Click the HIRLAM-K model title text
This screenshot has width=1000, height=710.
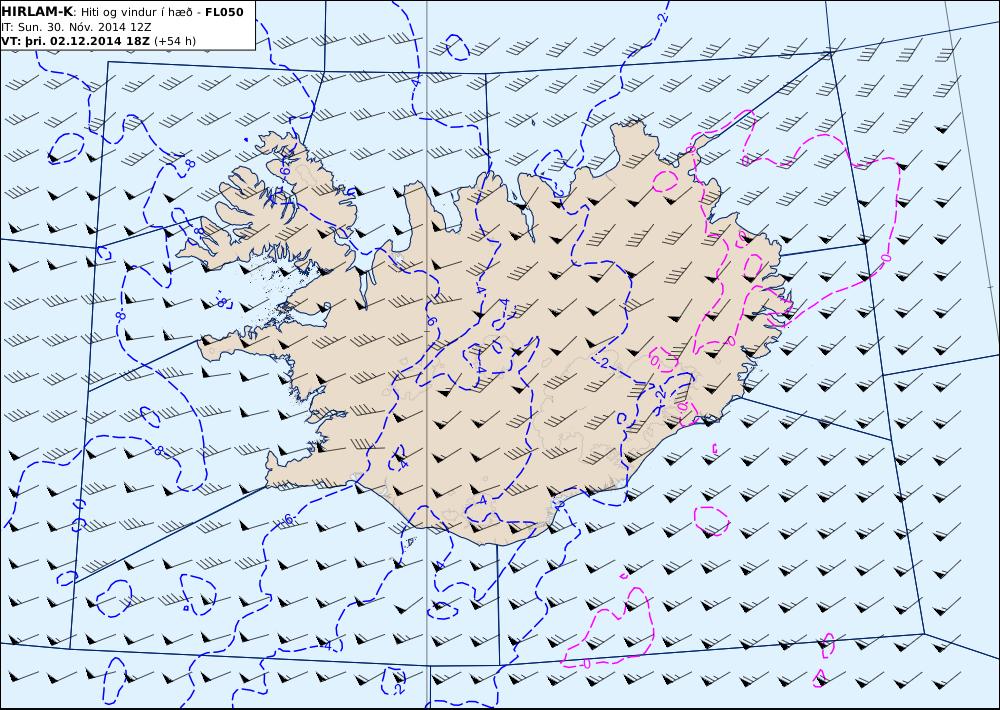tap(38, 12)
